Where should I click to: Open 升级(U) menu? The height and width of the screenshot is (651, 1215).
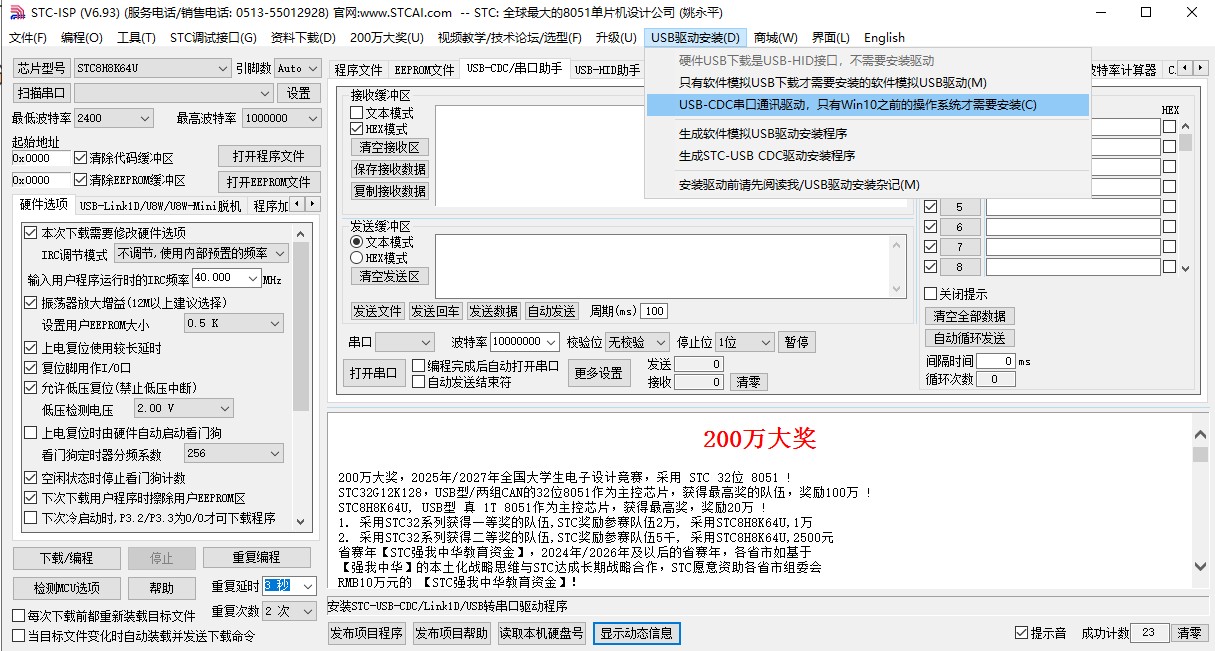(616, 38)
